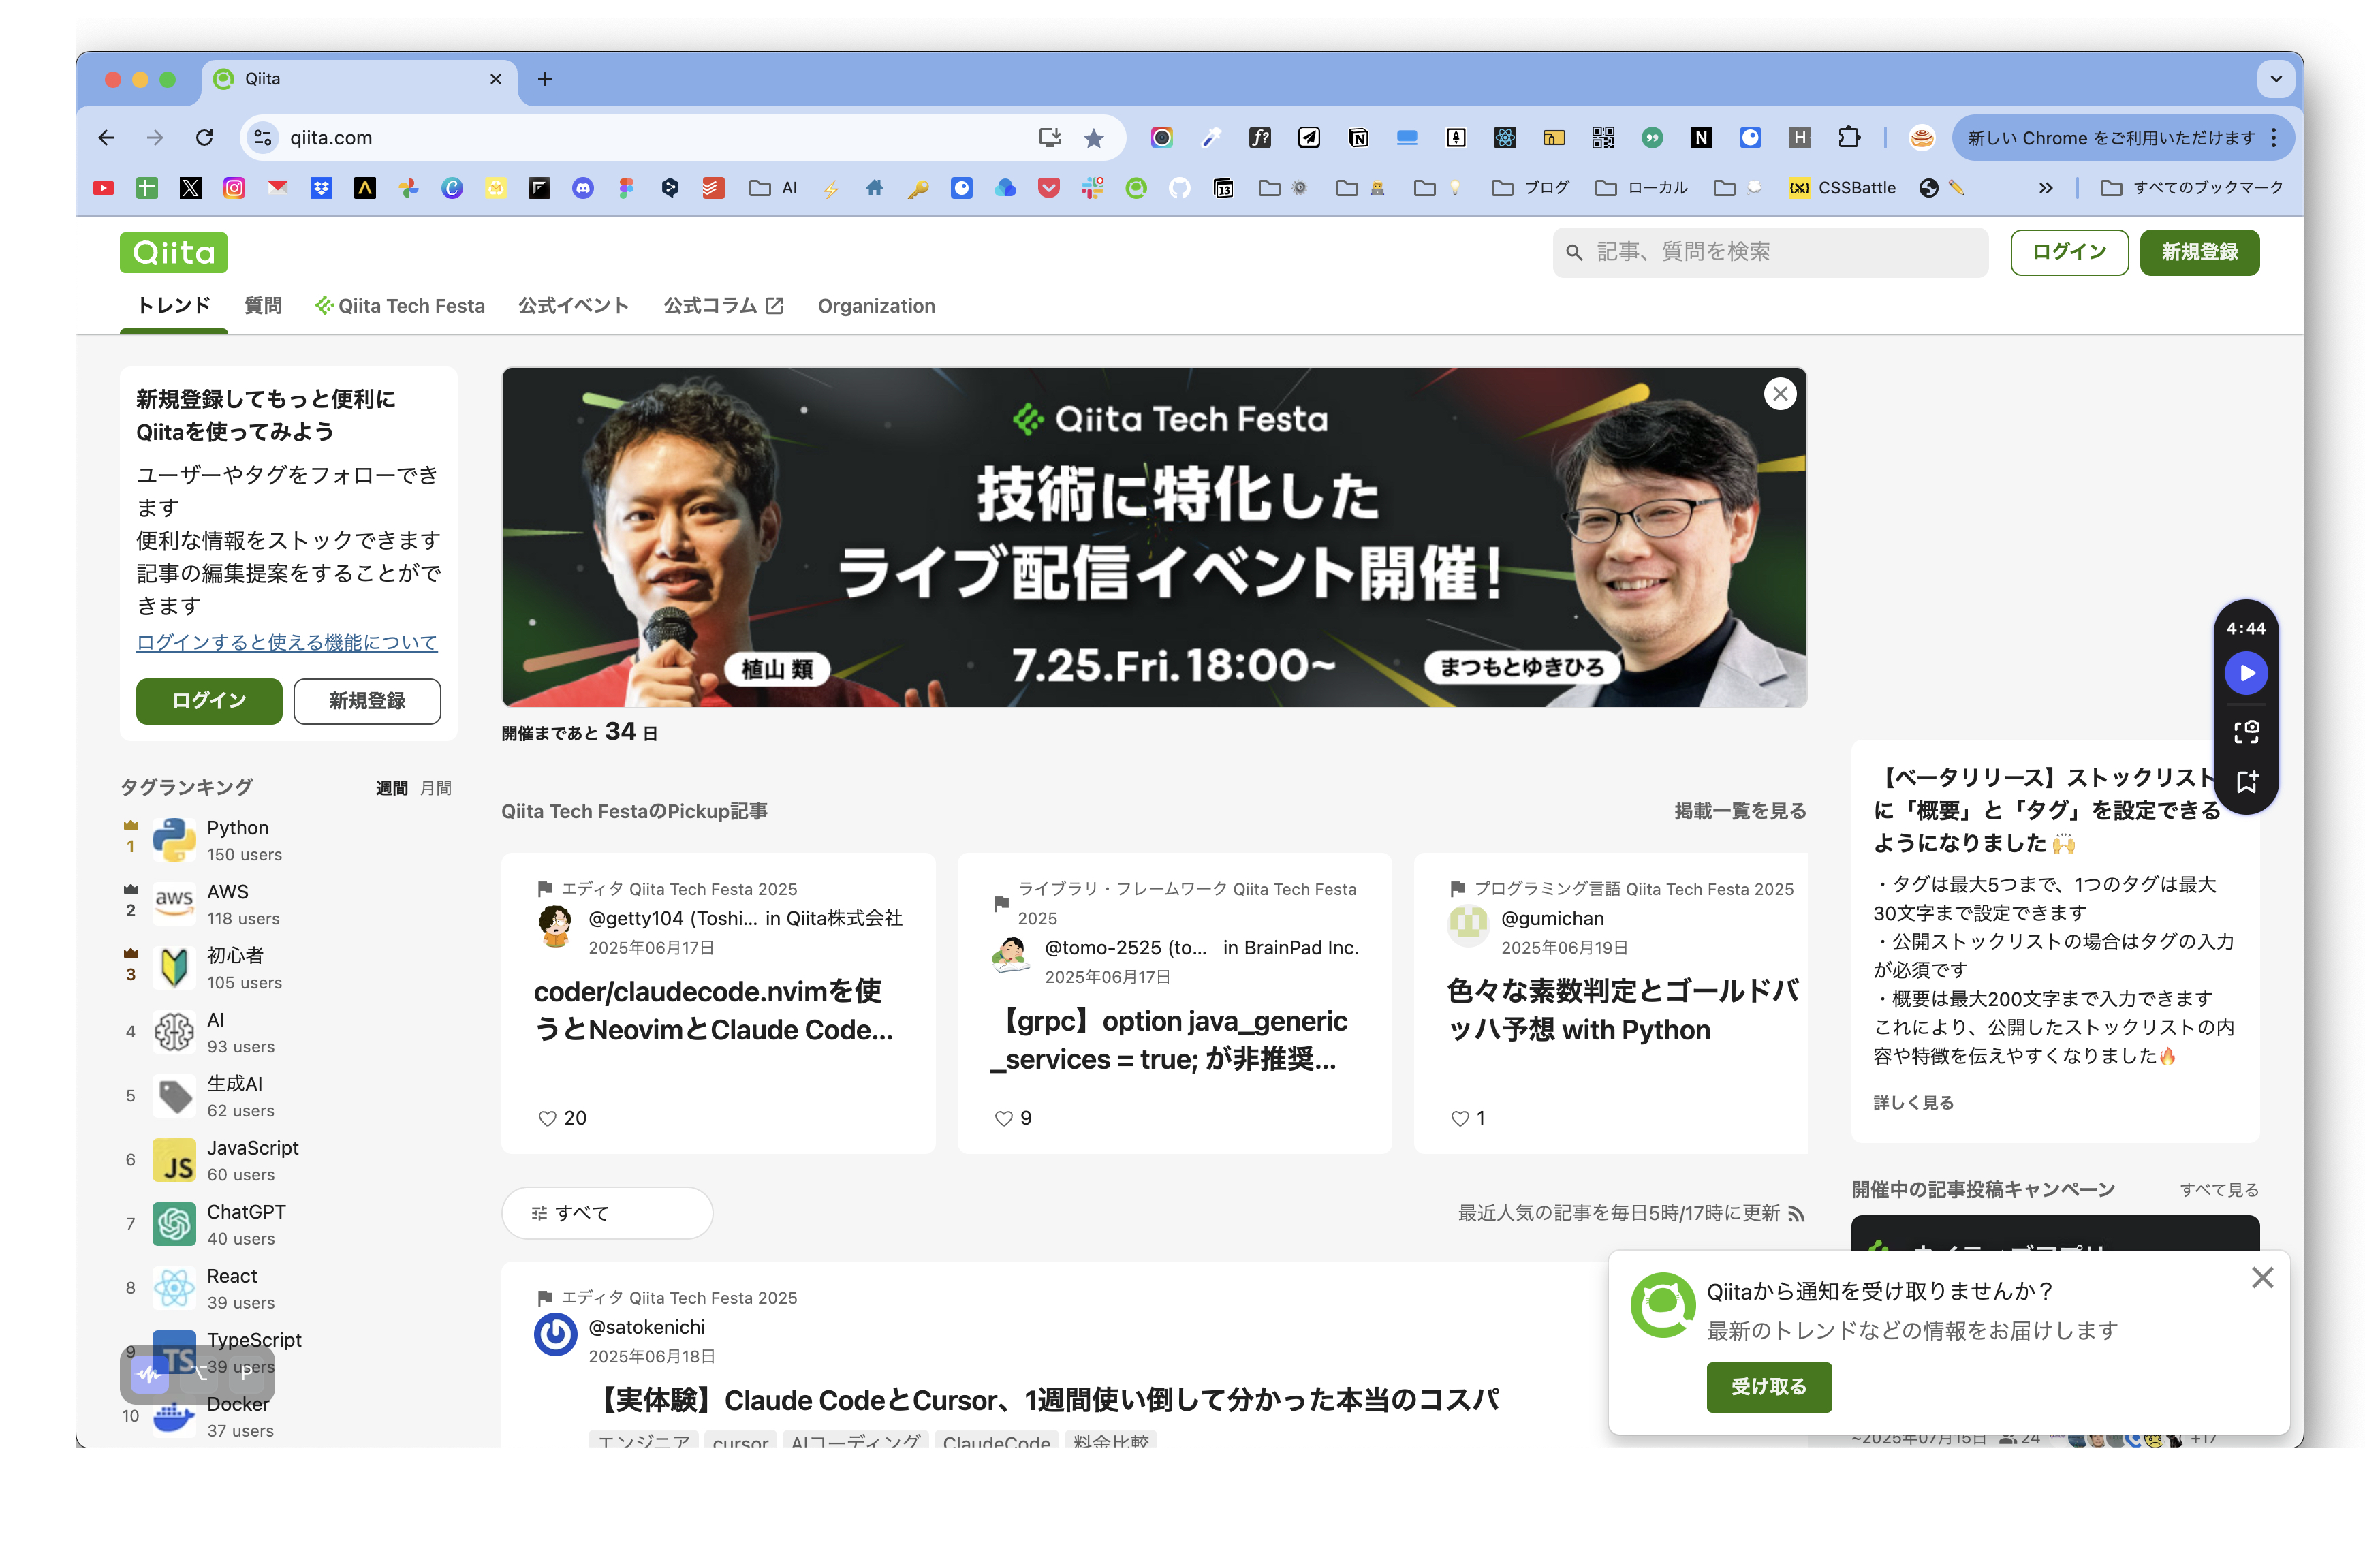Switch tag ranking to 月間
The height and width of the screenshot is (1549, 2380).
[436, 788]
